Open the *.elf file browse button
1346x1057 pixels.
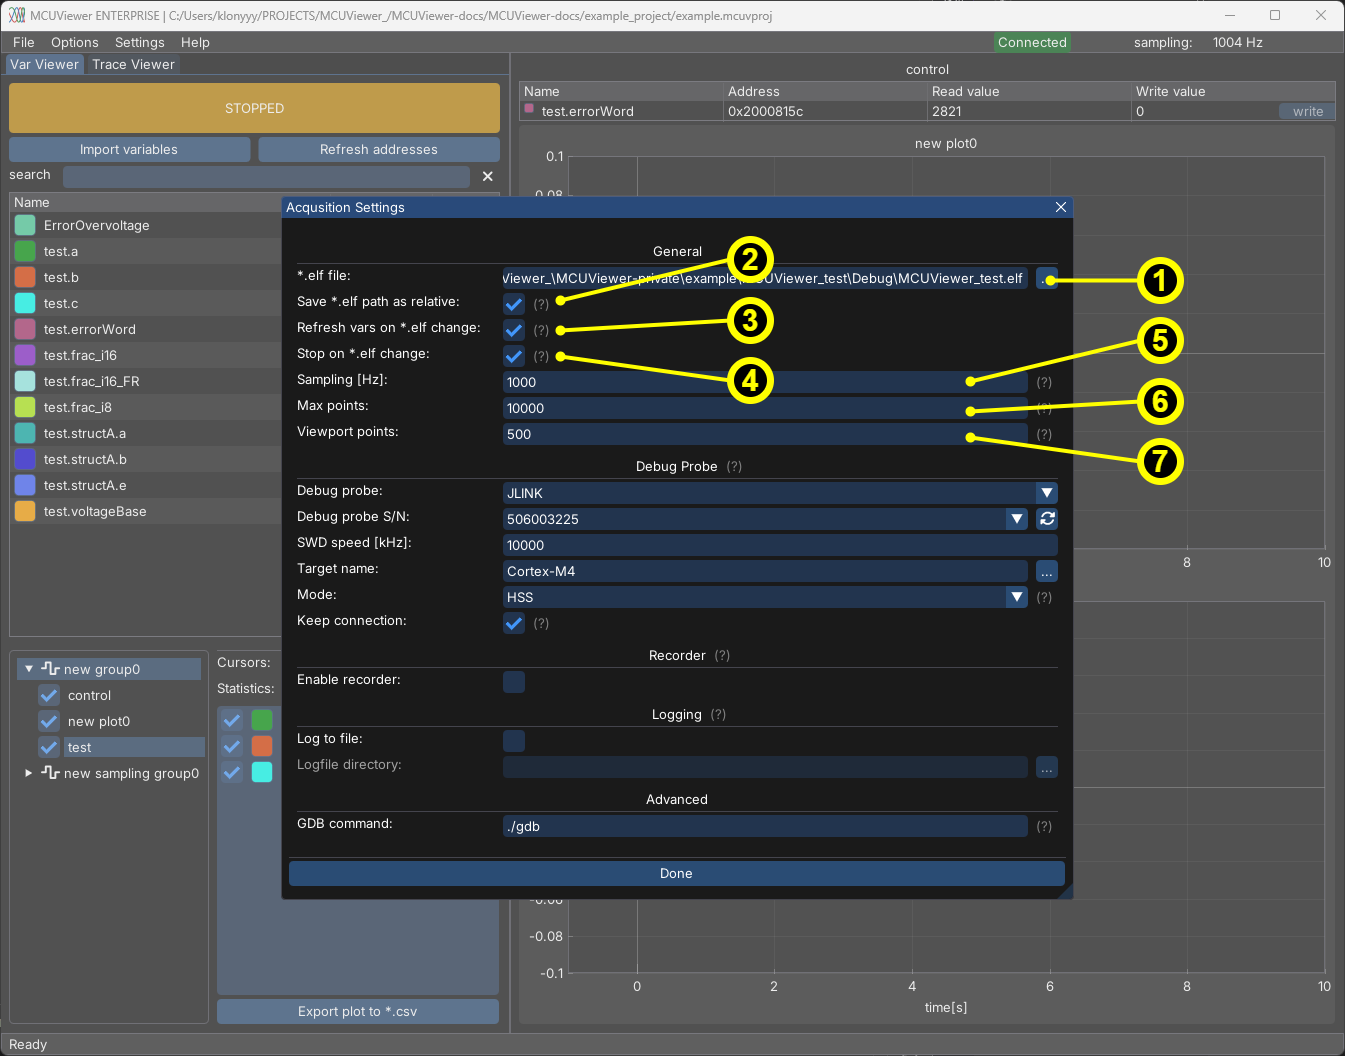pyautogui.click(x=1043, y=279)
